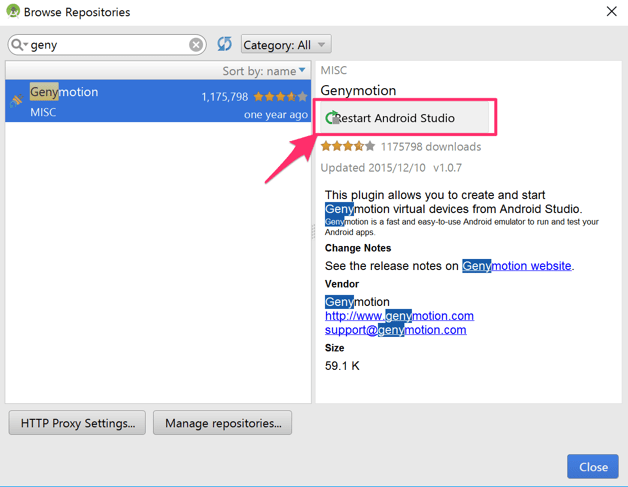Viewport: 628px width, 487px height.
Task: Reload the plugin repository list
Action: [224, 44]
